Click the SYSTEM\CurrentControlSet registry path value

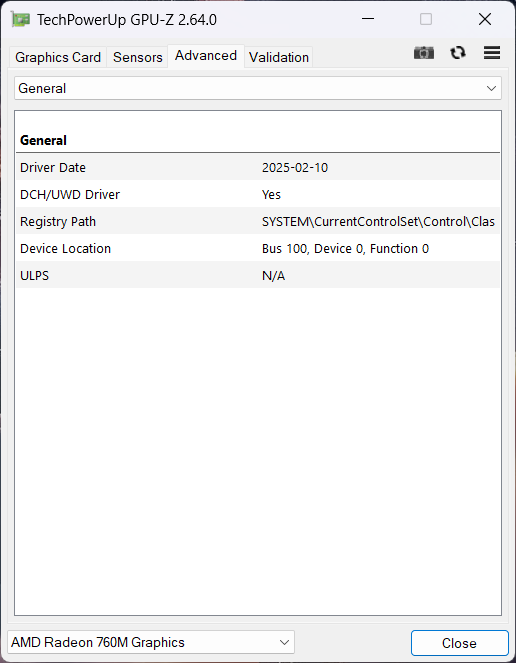(x=378, y=222)
